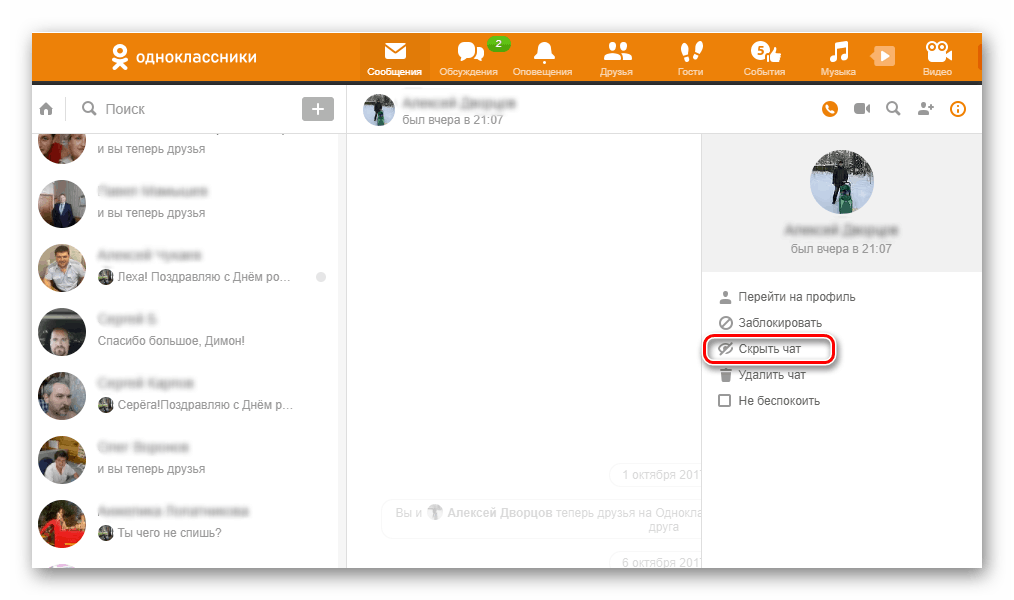
Task: Toggle the chat info panel icon
Action: (x=958, y=109)
